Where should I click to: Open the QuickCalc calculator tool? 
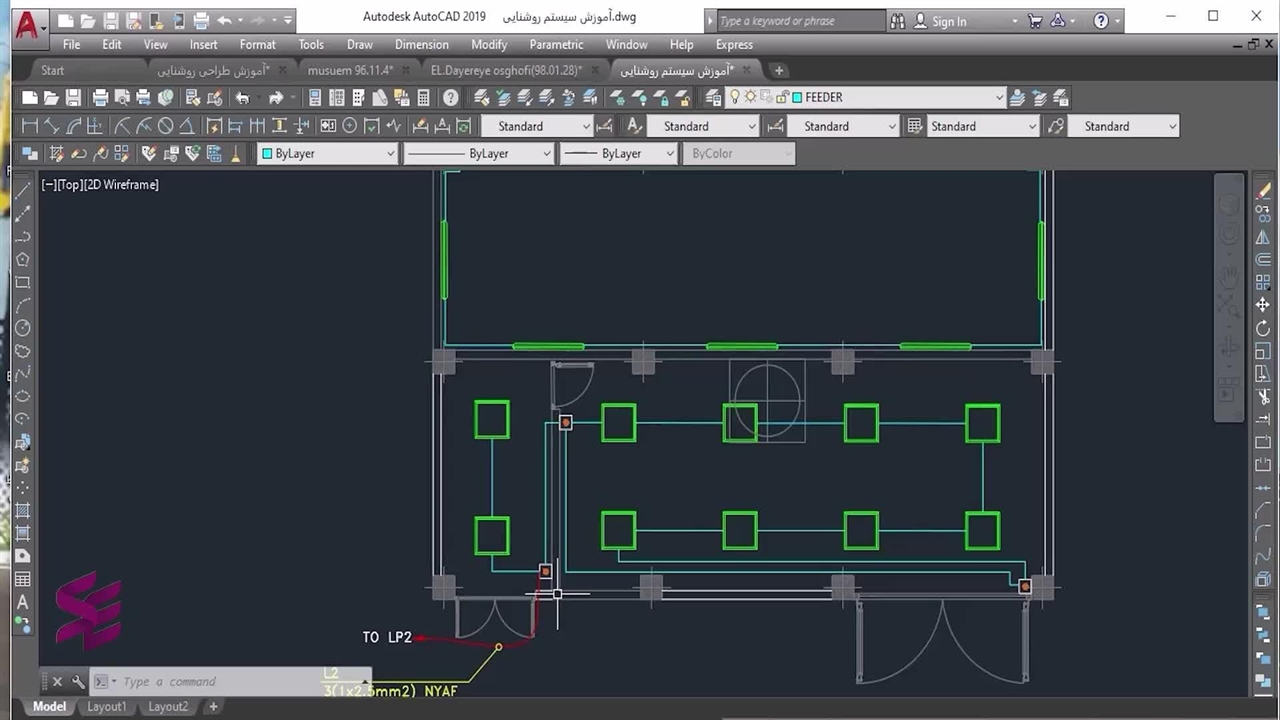pos(423,98)
